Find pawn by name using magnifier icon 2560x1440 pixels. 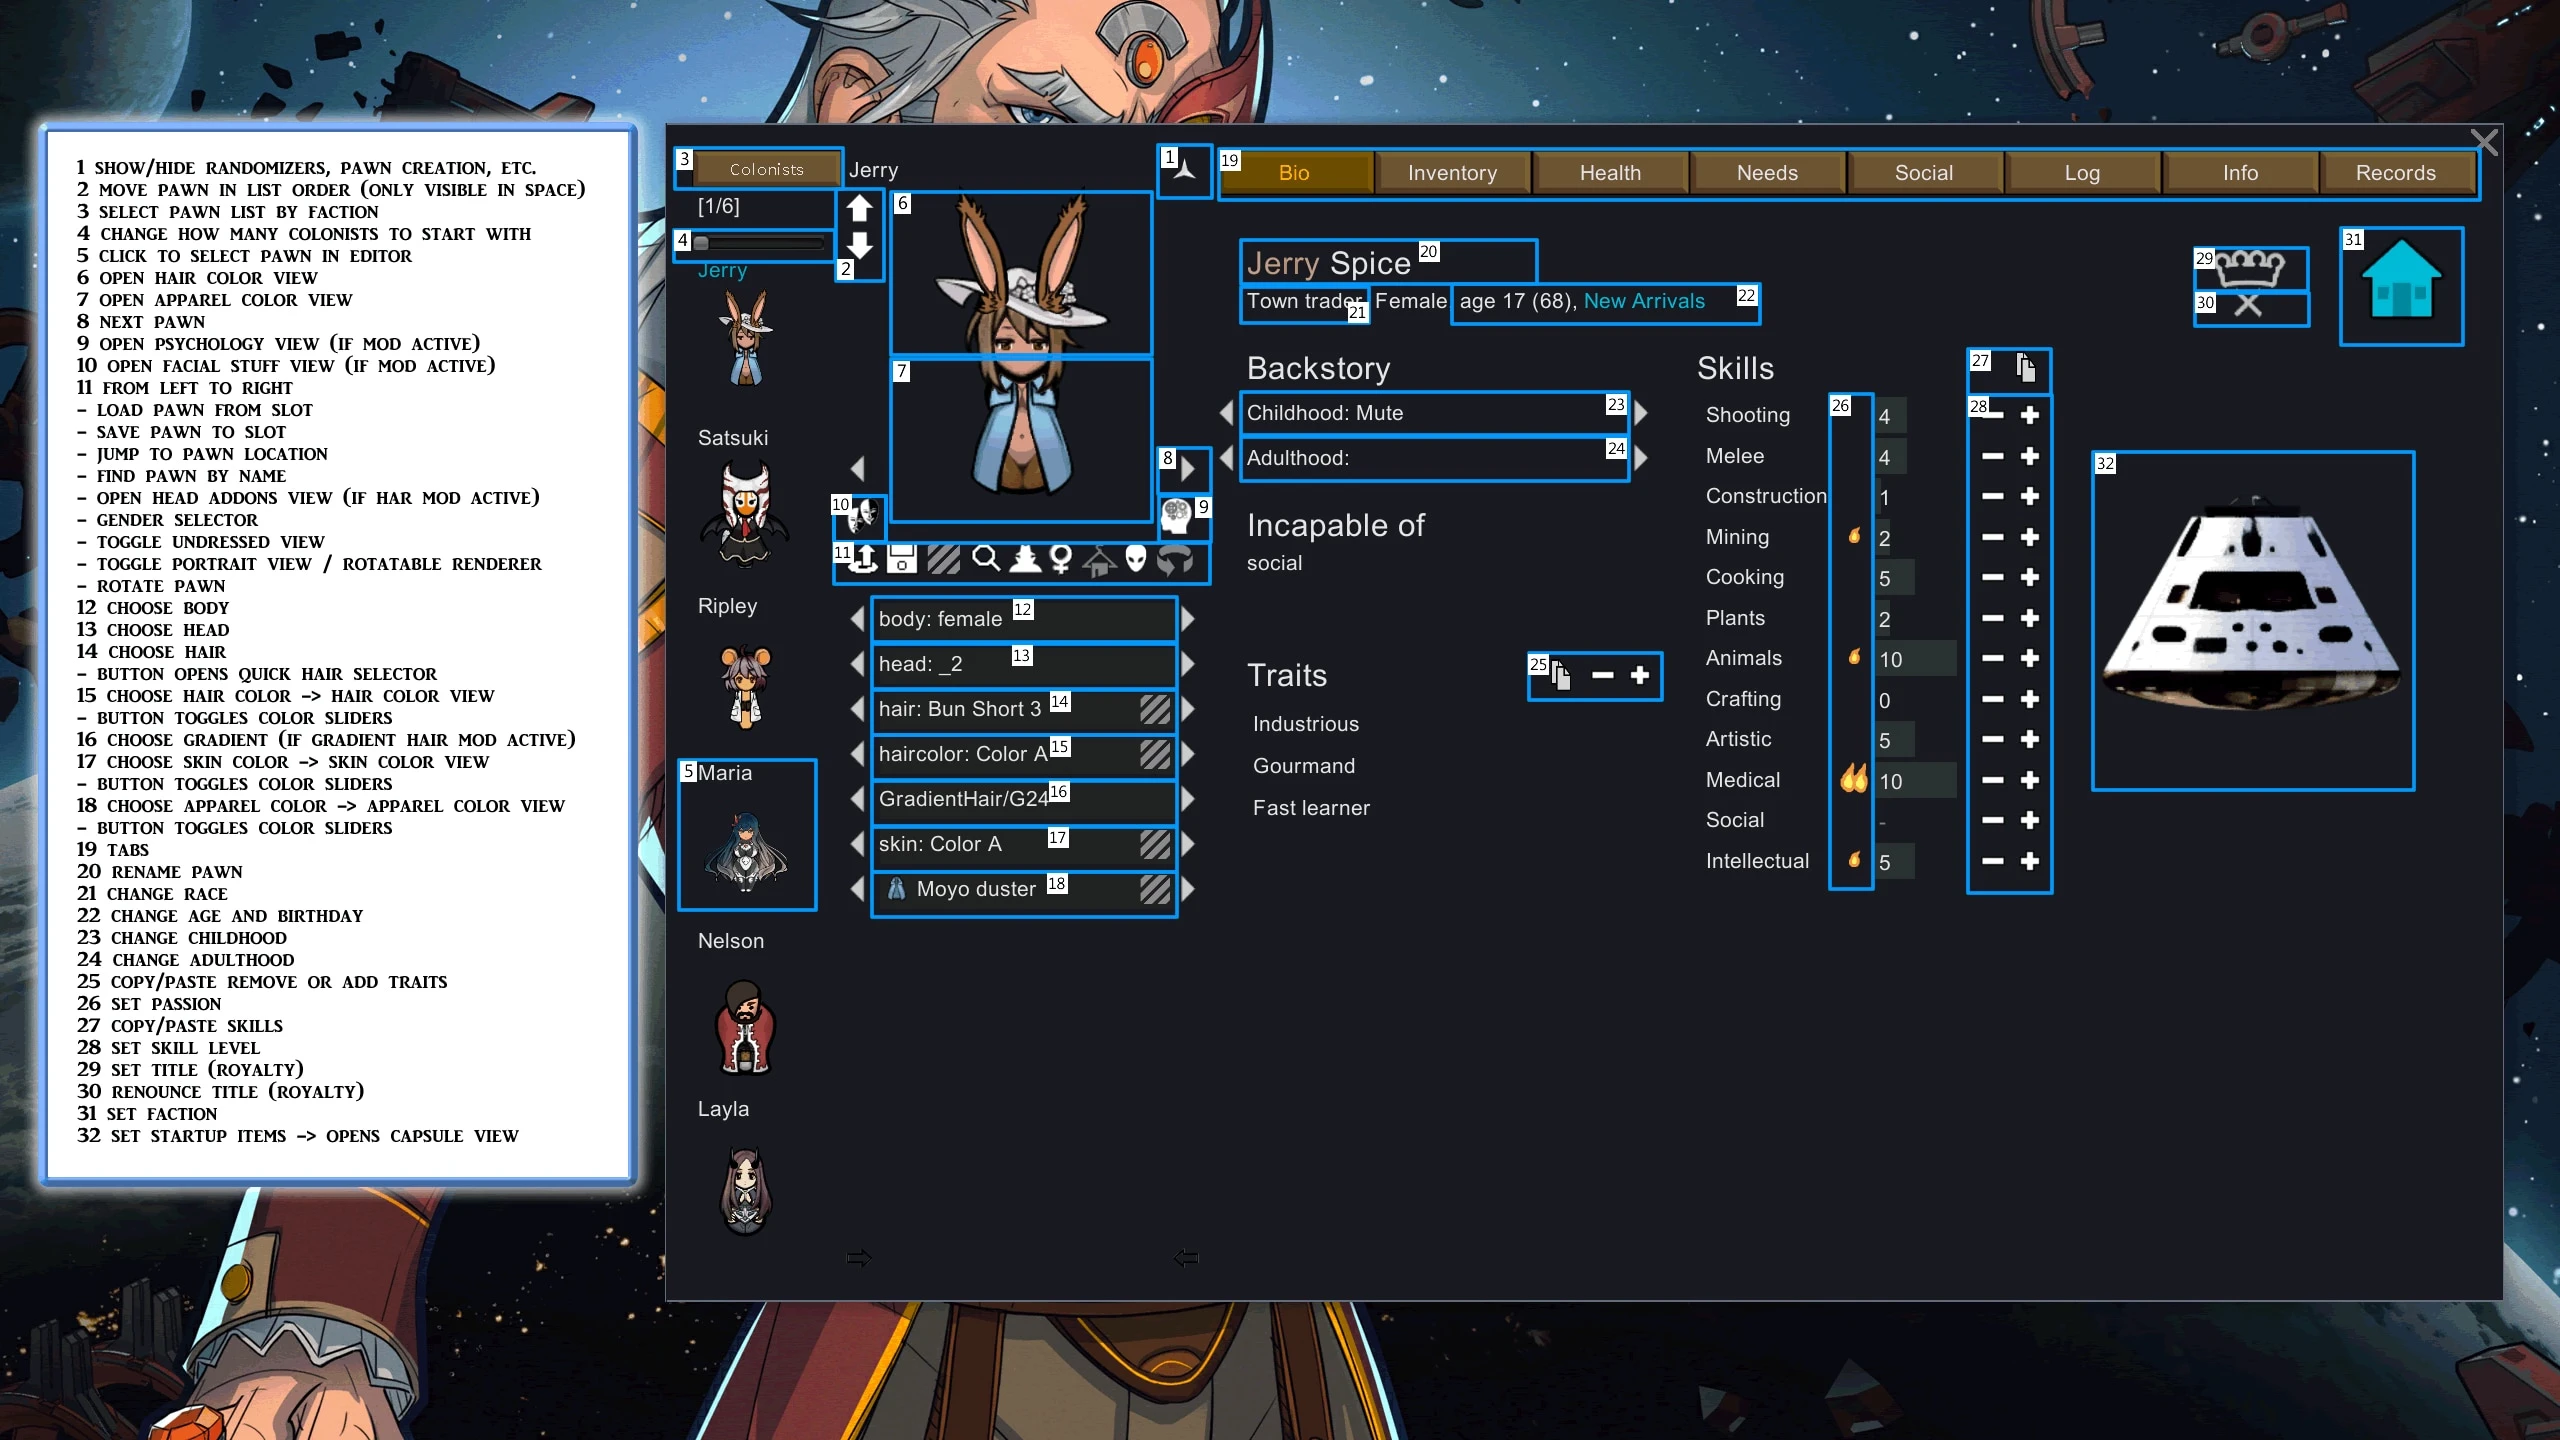point(987,560)
